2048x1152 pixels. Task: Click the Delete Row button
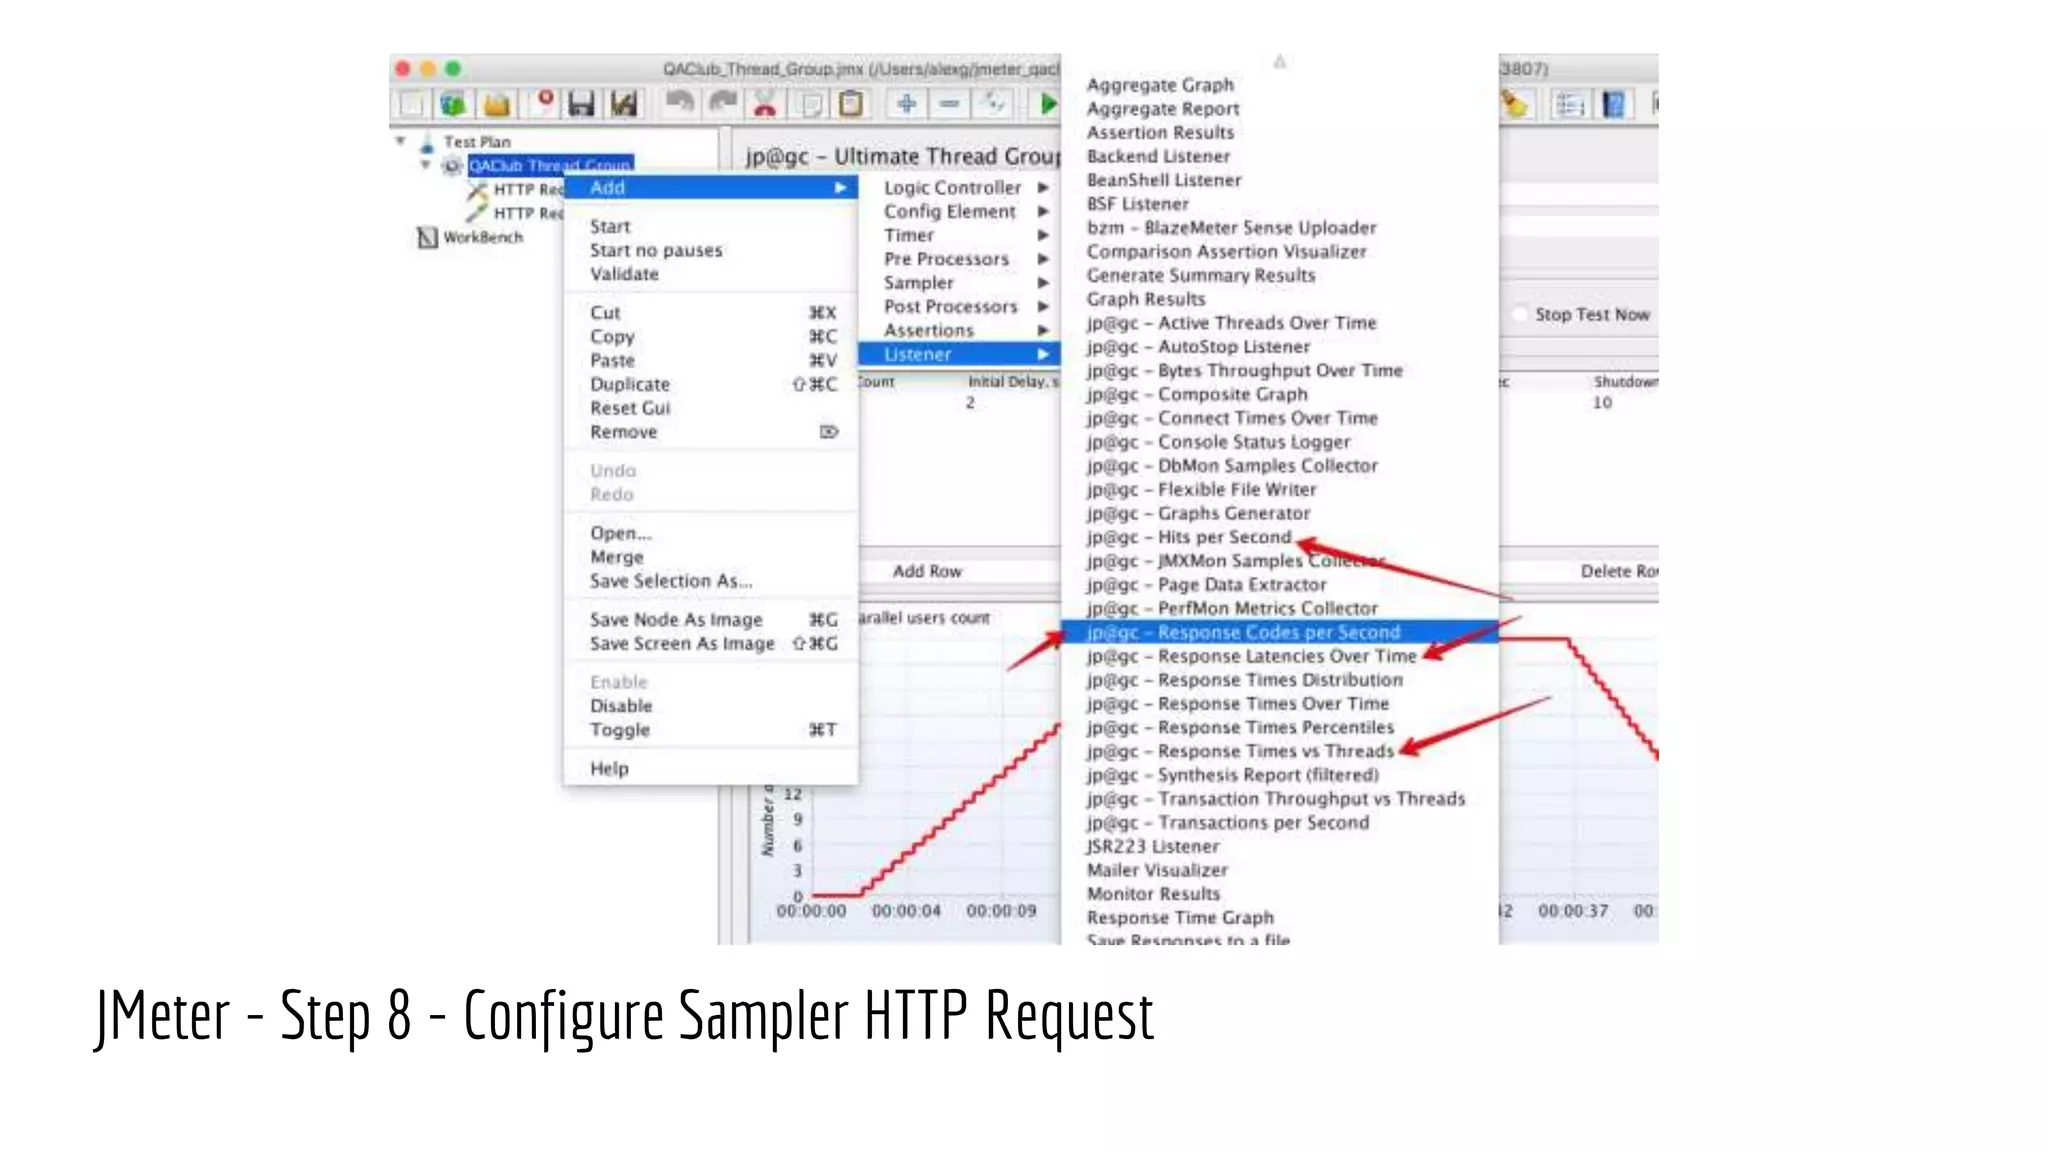(1618, 571)
